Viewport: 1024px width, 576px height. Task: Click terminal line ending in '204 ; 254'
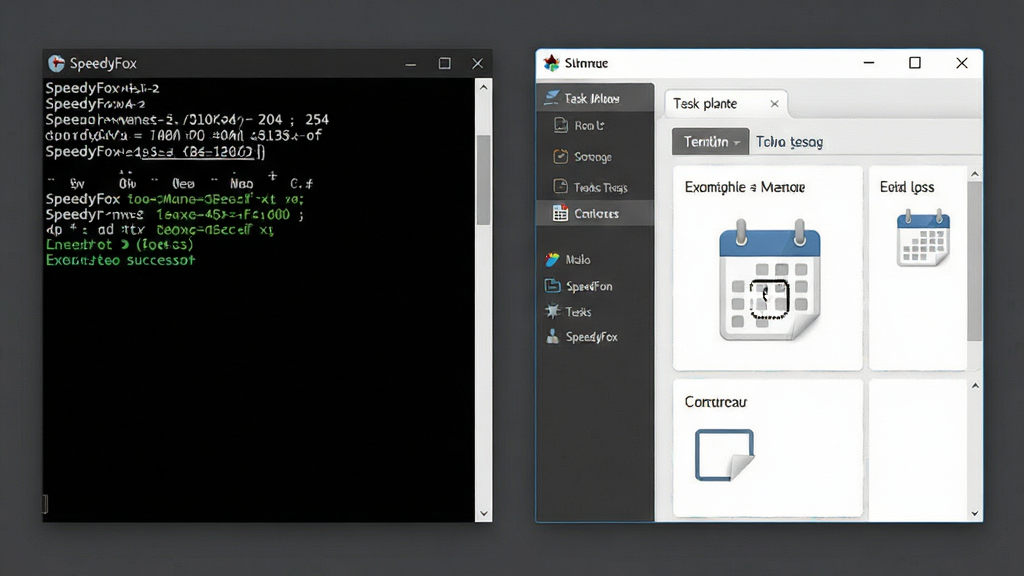(187, 120)
